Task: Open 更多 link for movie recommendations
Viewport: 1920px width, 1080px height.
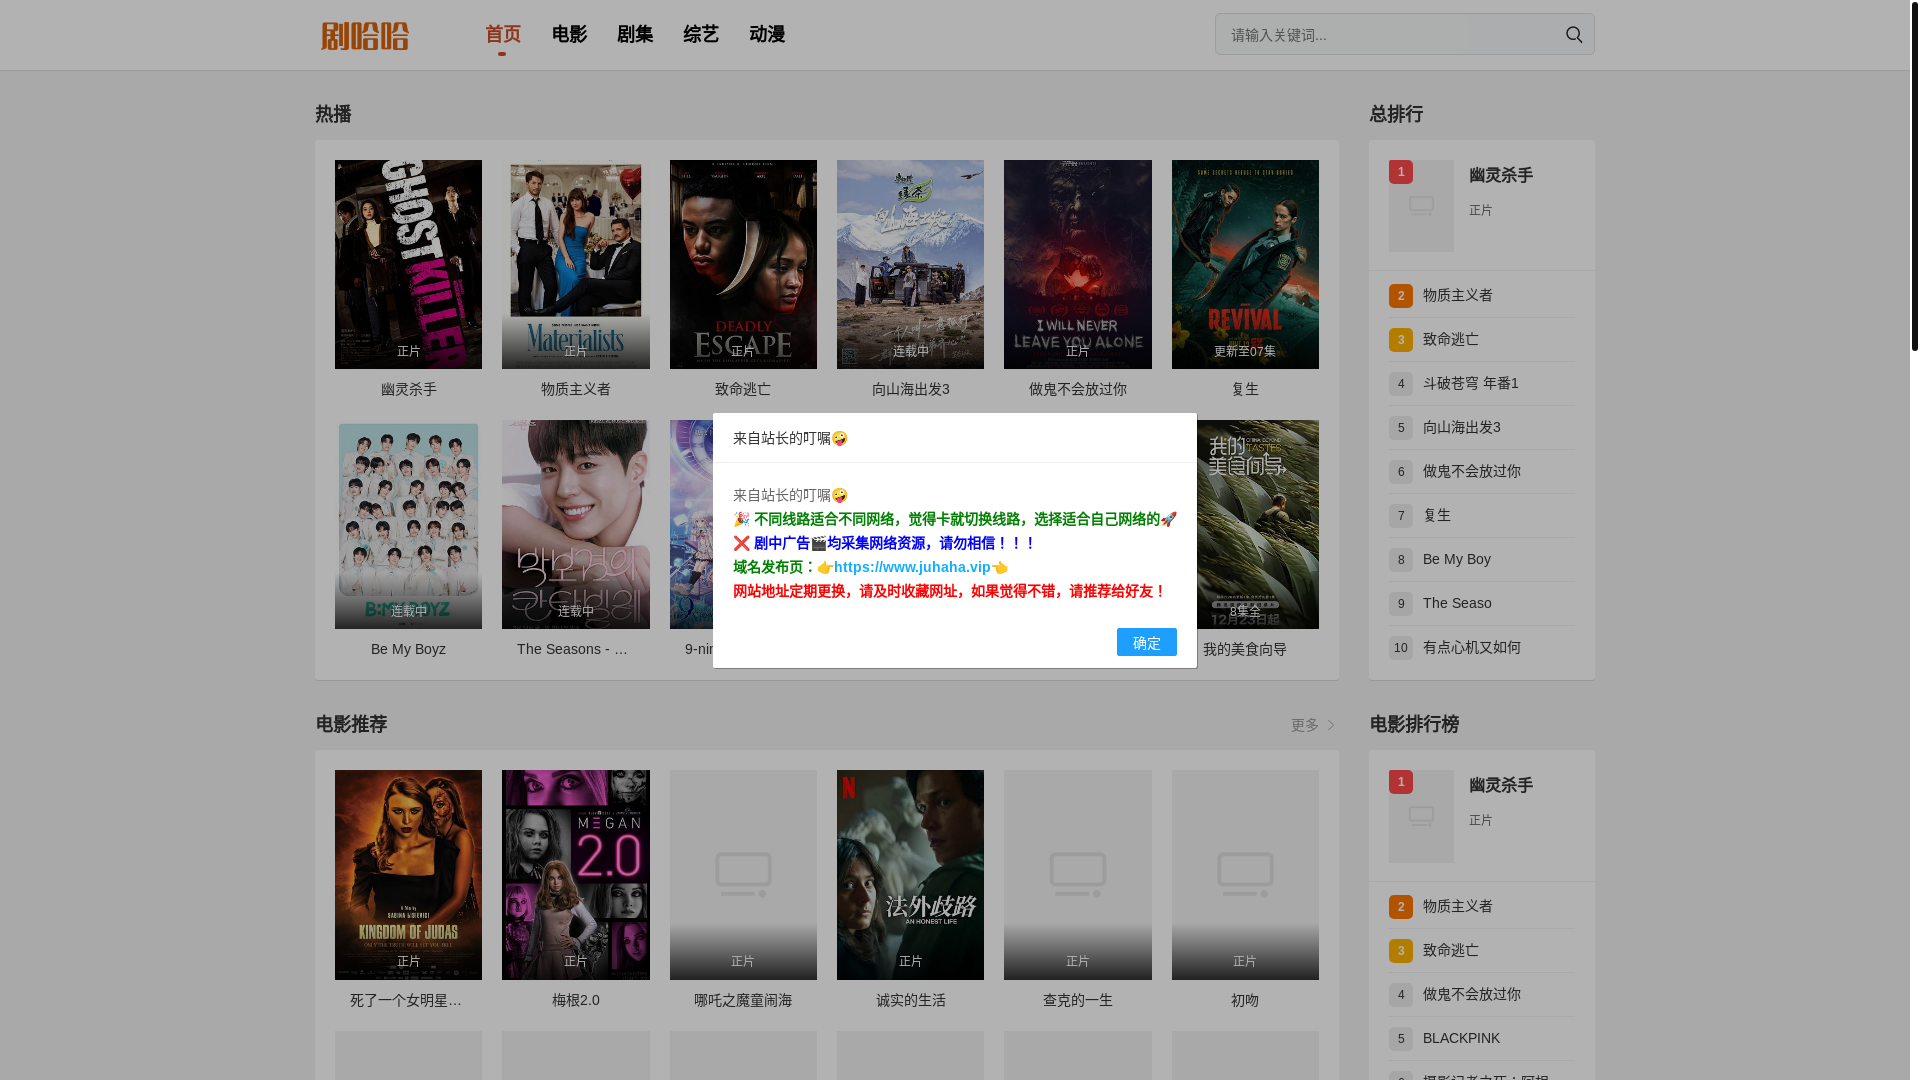Action: (1312, 725)
